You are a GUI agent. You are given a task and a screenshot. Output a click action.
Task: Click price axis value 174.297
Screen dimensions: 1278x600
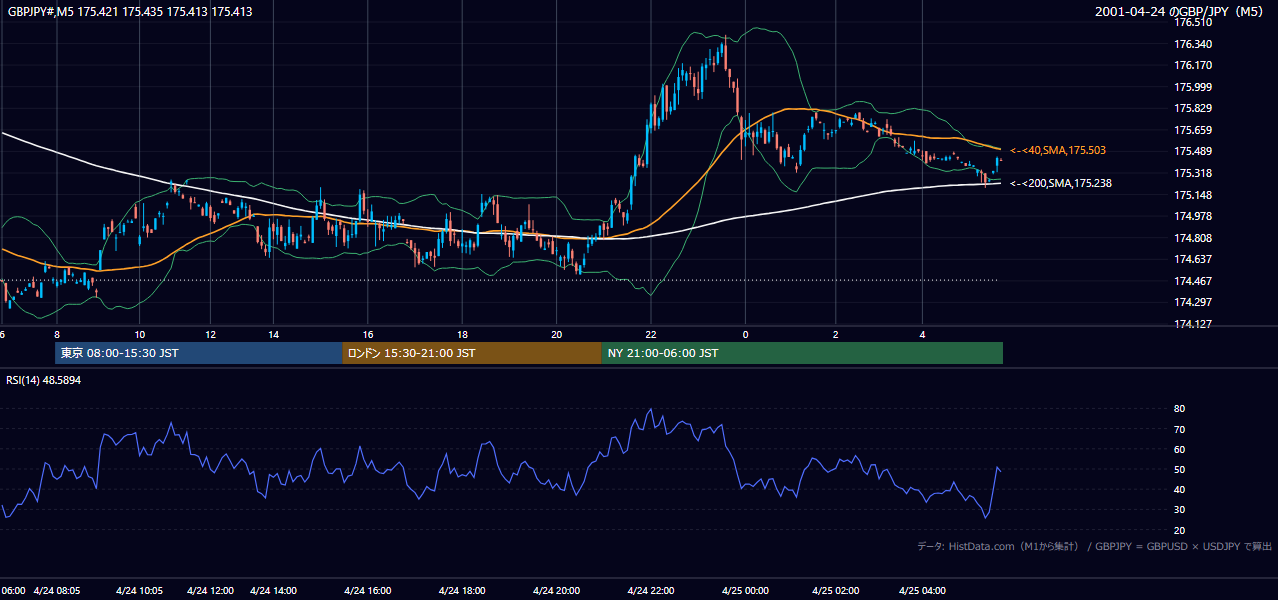point(1193,302)
